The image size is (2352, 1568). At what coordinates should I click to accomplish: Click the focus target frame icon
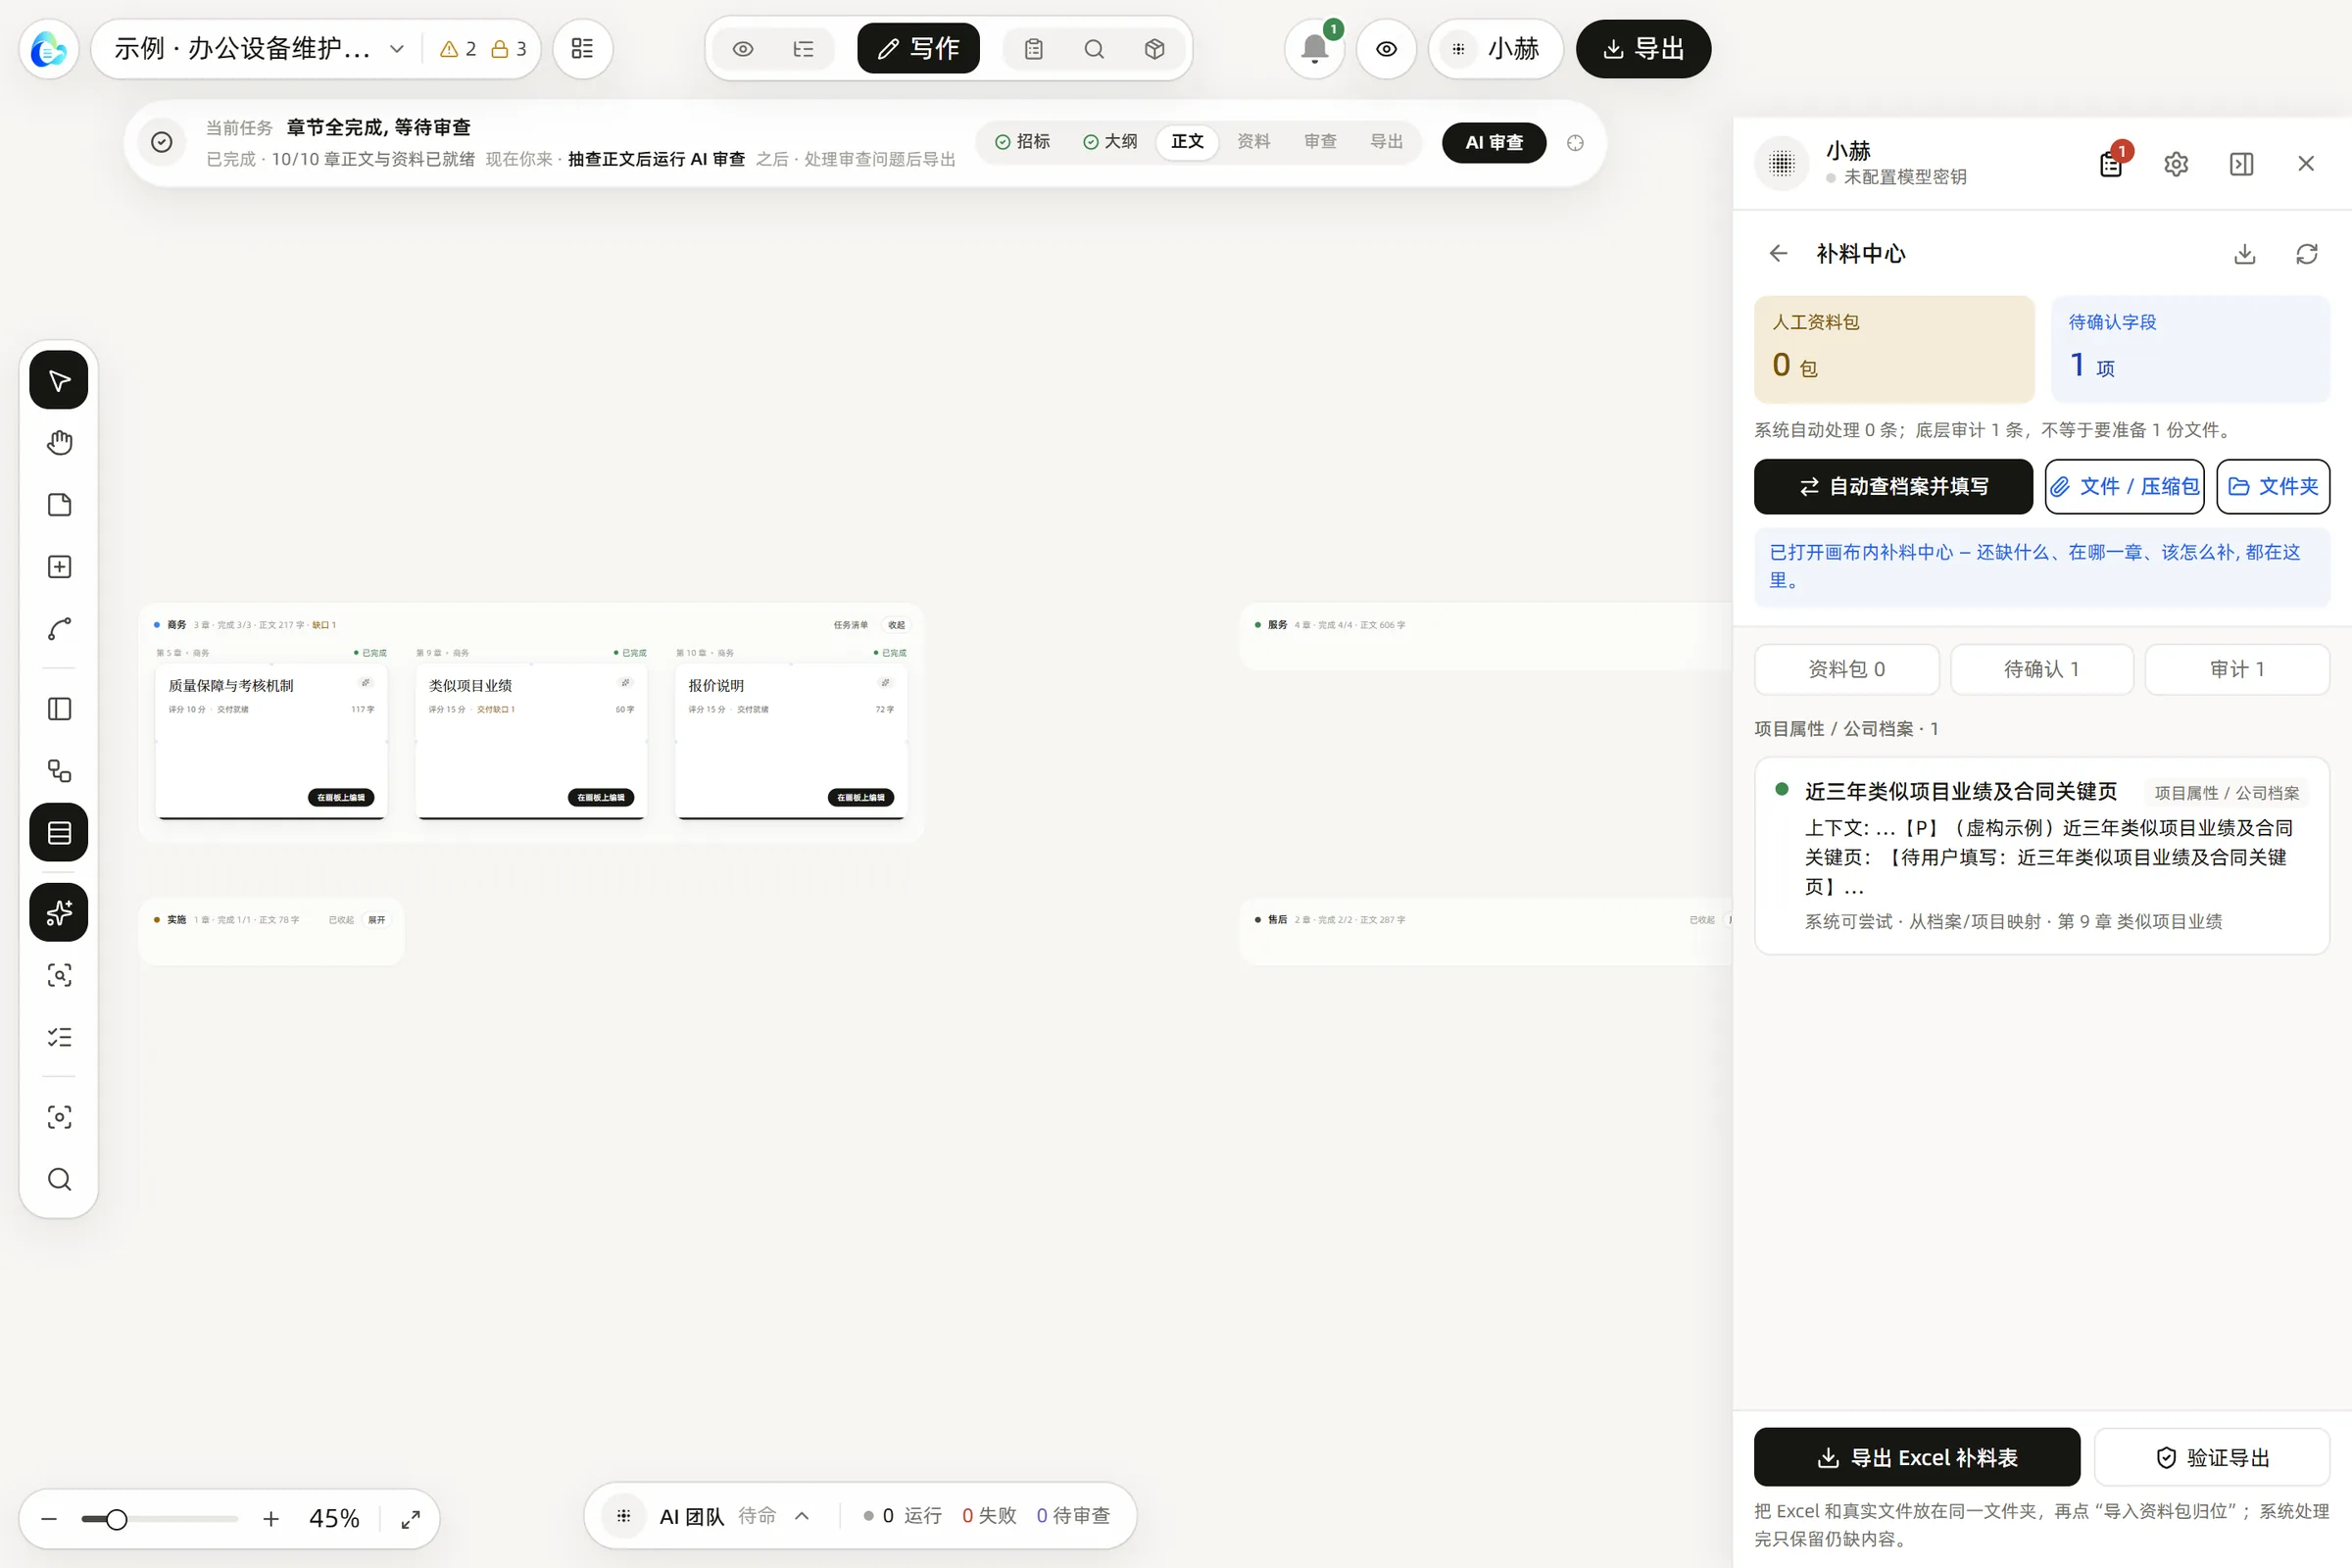pyautogui.click(x=59, y=1117)
